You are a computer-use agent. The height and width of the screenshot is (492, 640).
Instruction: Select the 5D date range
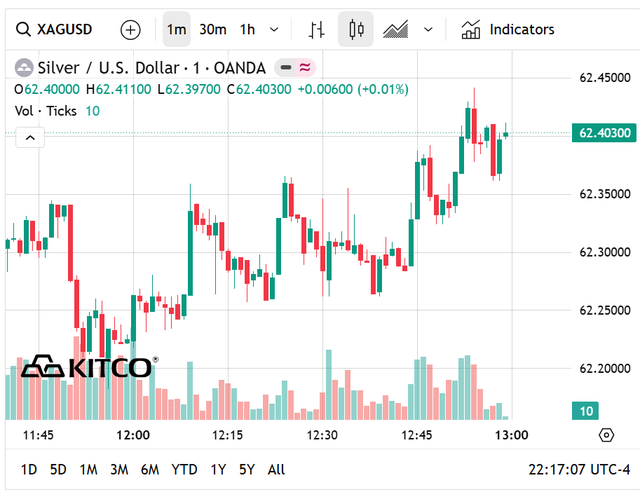pos(58,470)
